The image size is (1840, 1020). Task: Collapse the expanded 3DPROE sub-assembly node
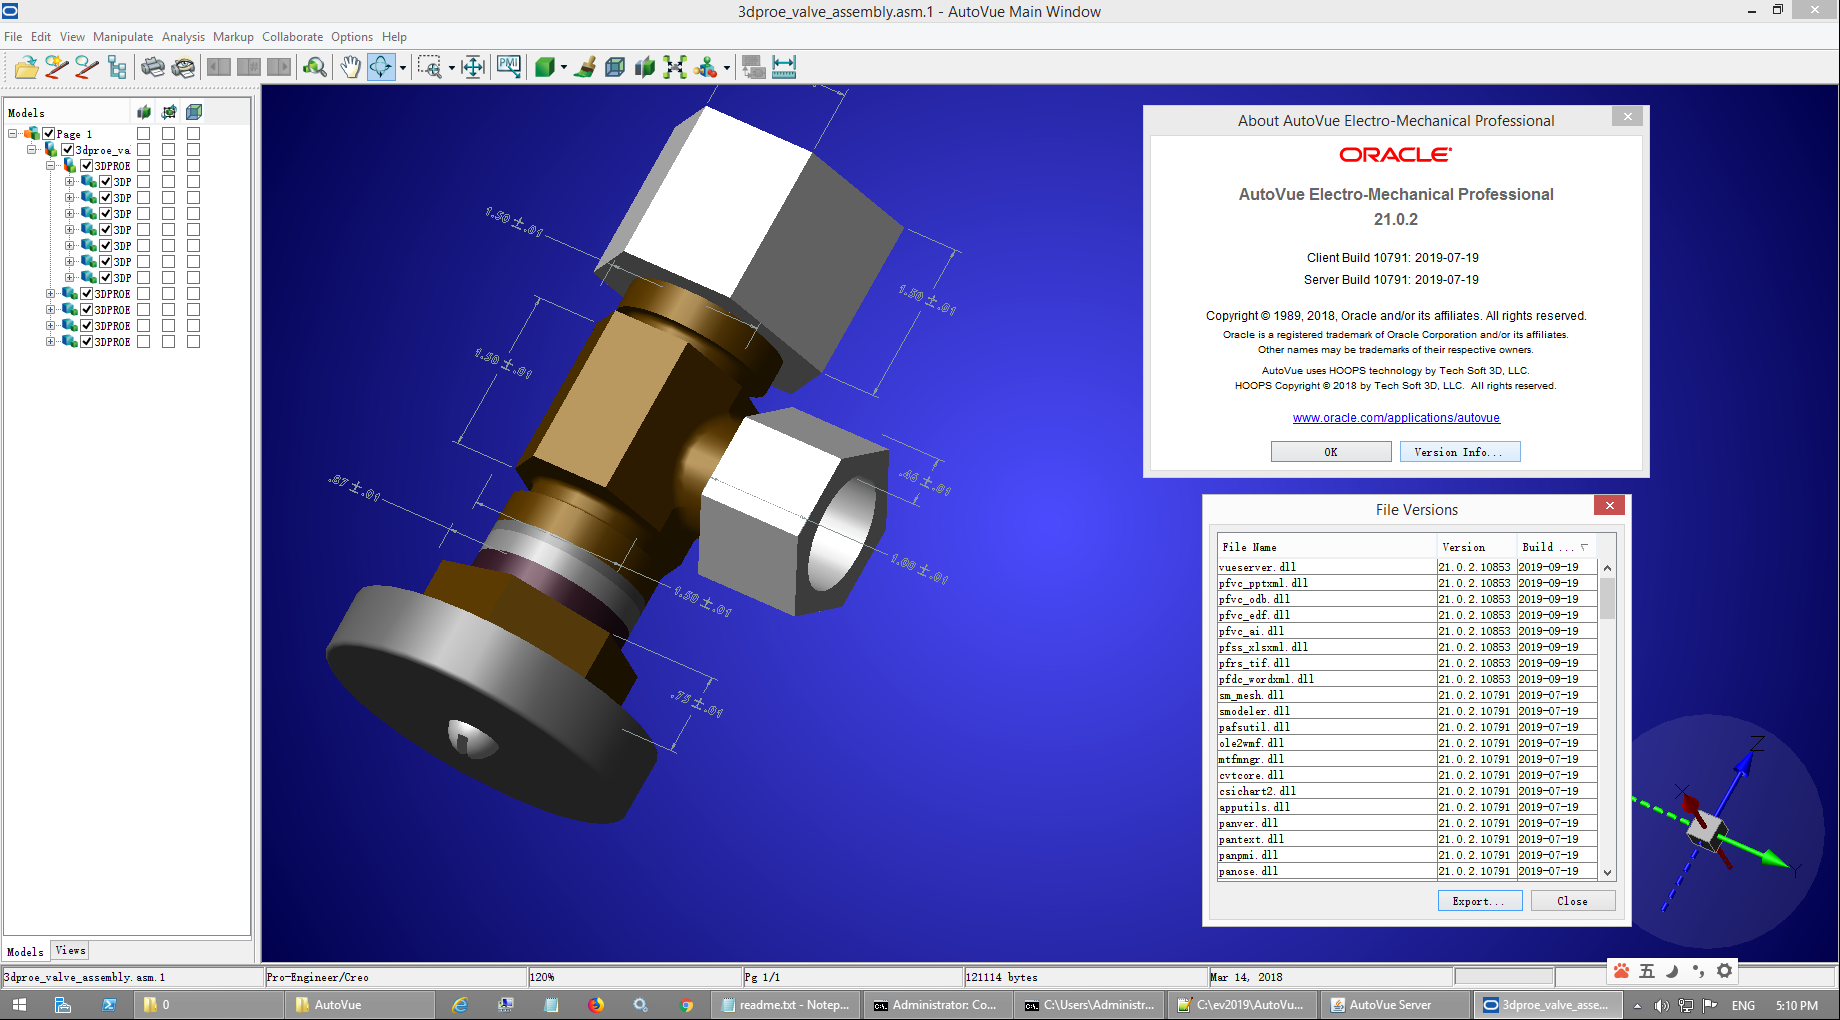tap(51, 165)
